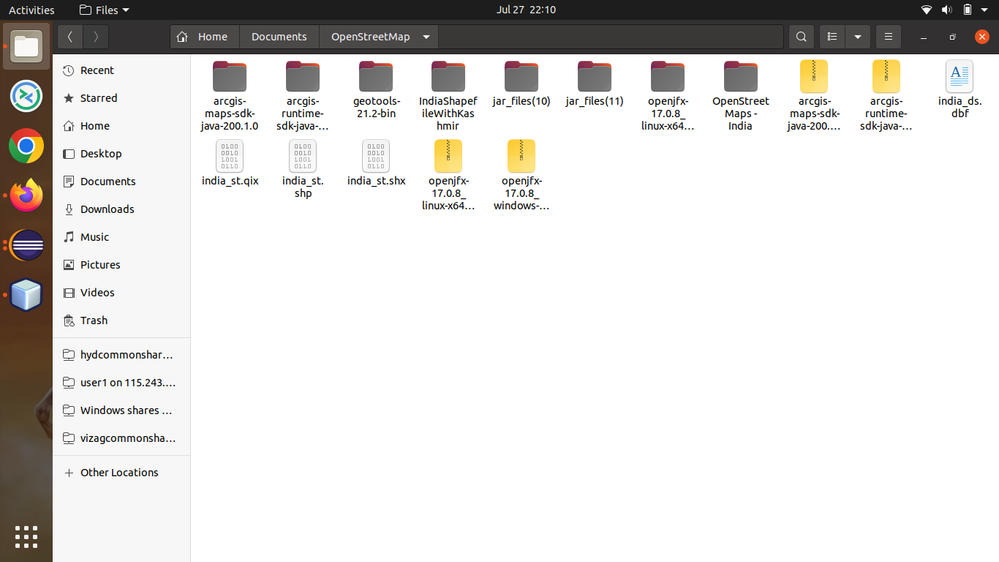
Task: Open Videos in the sidebar
Action: (x=121, y=292)
